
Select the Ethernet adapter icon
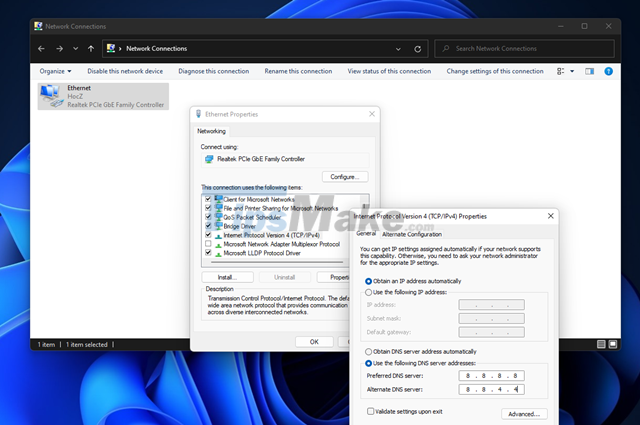(51, 96)
